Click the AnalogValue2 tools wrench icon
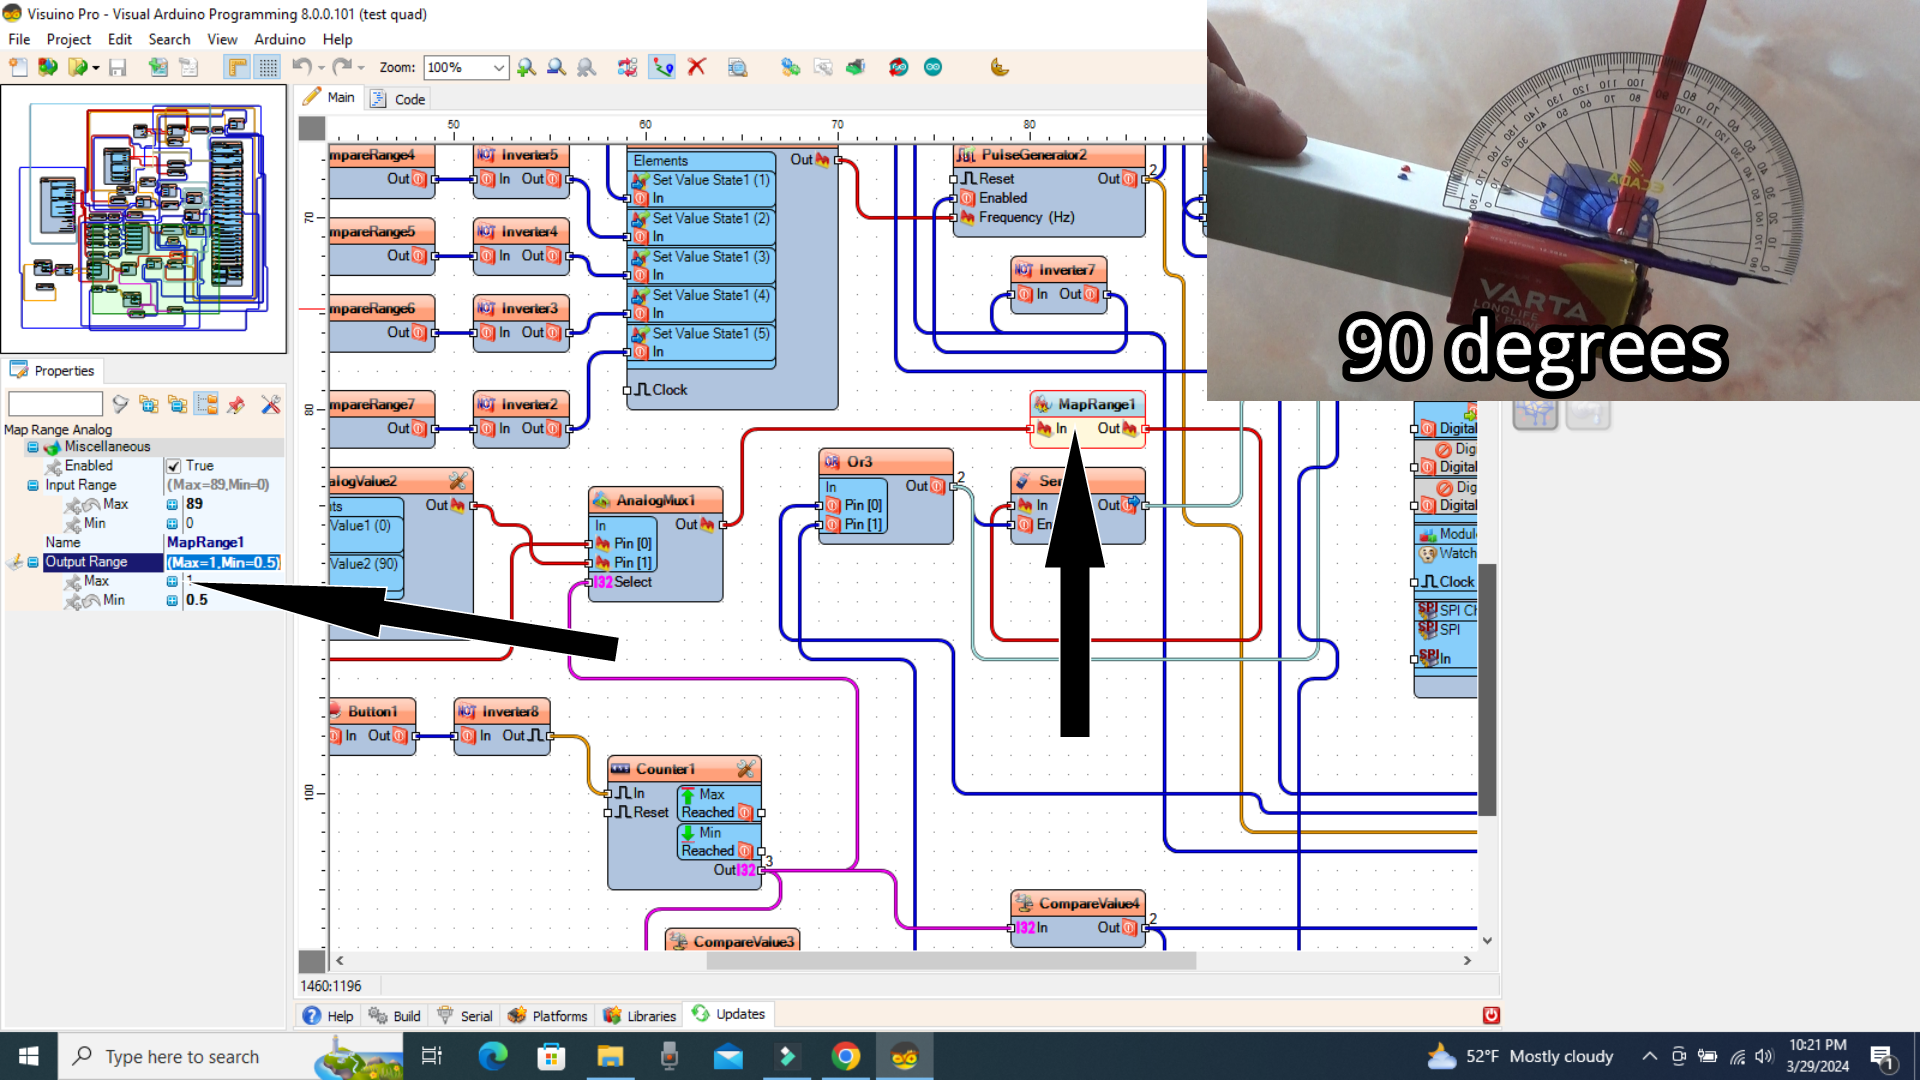1920x1080 pixels. 457,481
